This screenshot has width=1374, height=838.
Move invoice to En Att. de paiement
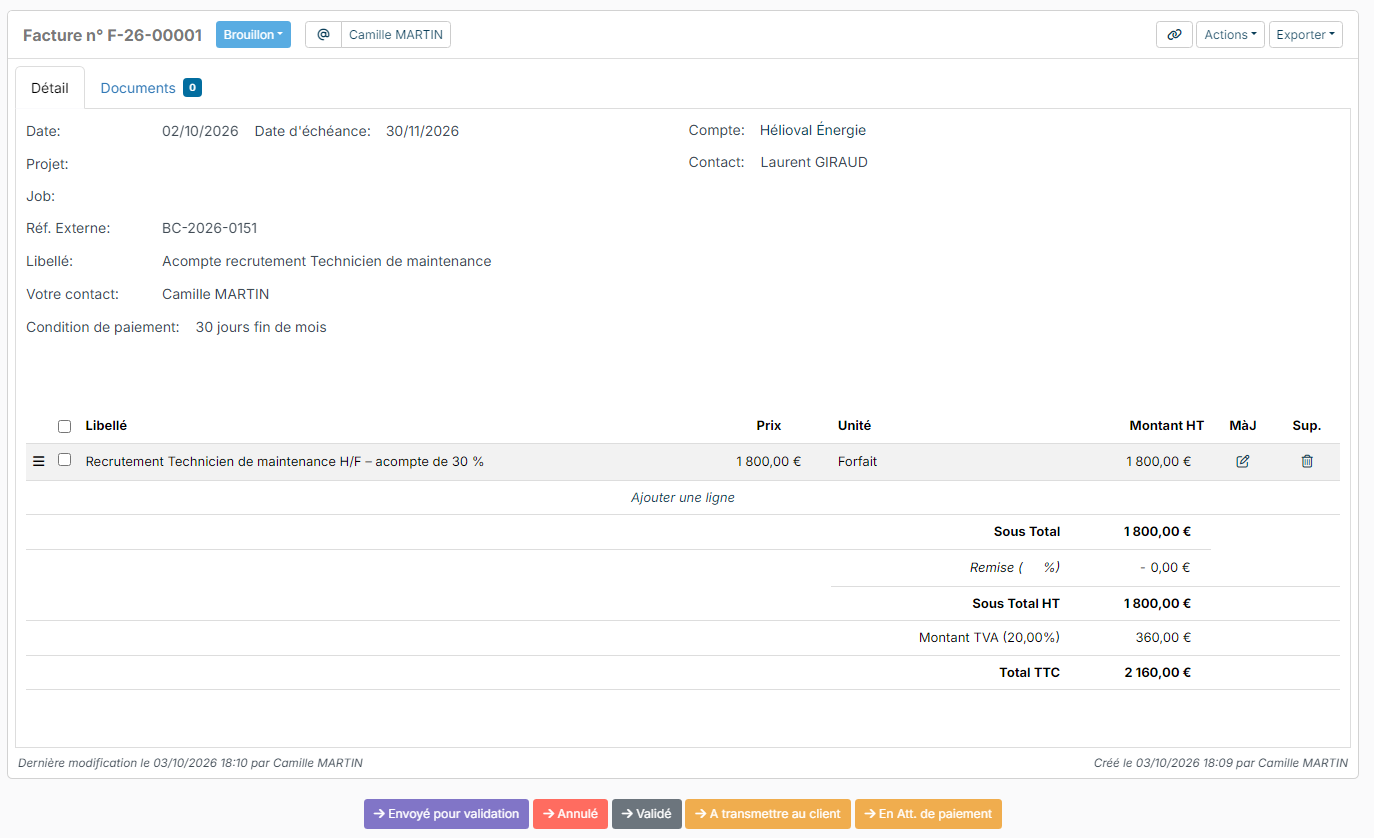(x=928, y=814)
